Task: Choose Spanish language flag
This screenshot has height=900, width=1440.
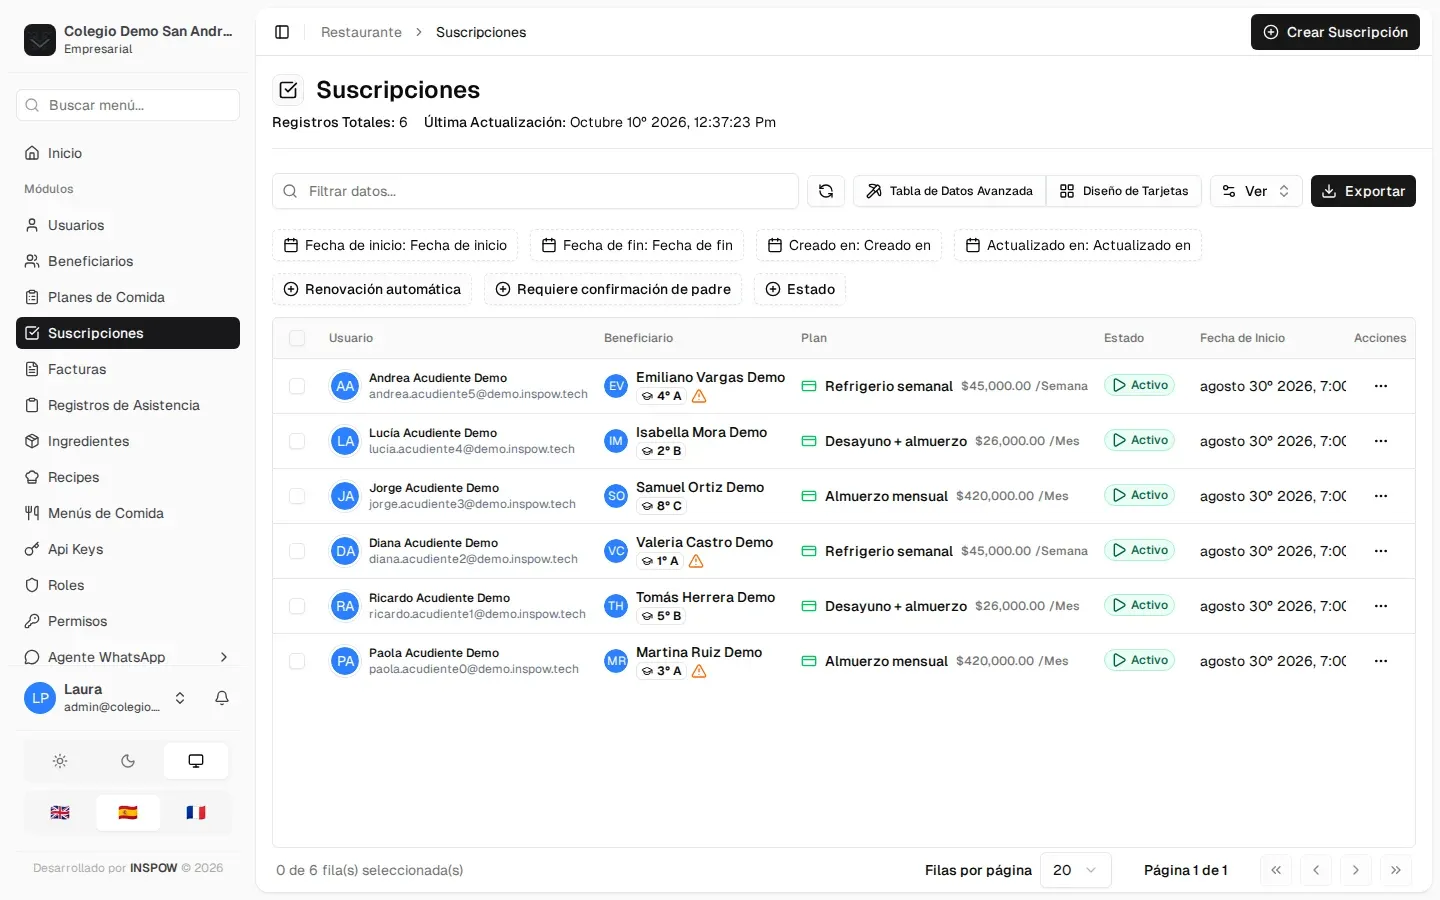Action: [128, 813]
